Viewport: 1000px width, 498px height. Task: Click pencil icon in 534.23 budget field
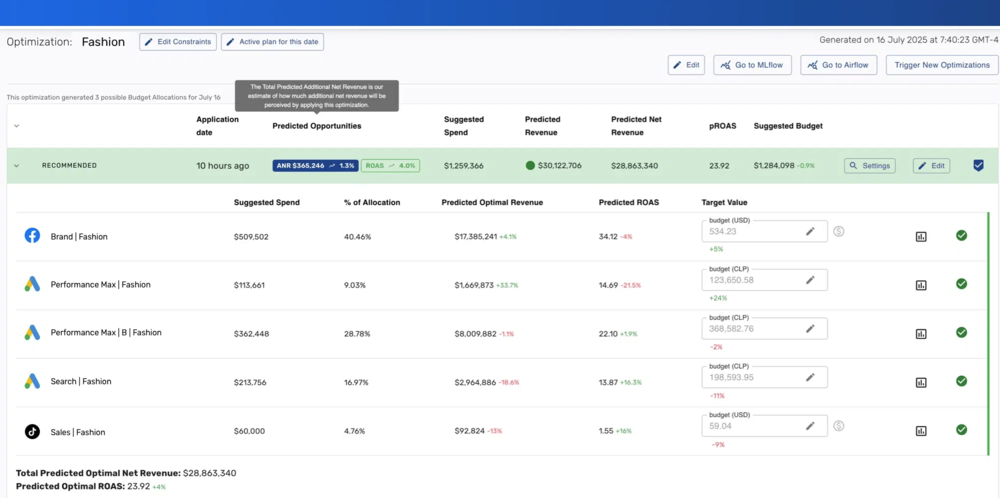810,231
